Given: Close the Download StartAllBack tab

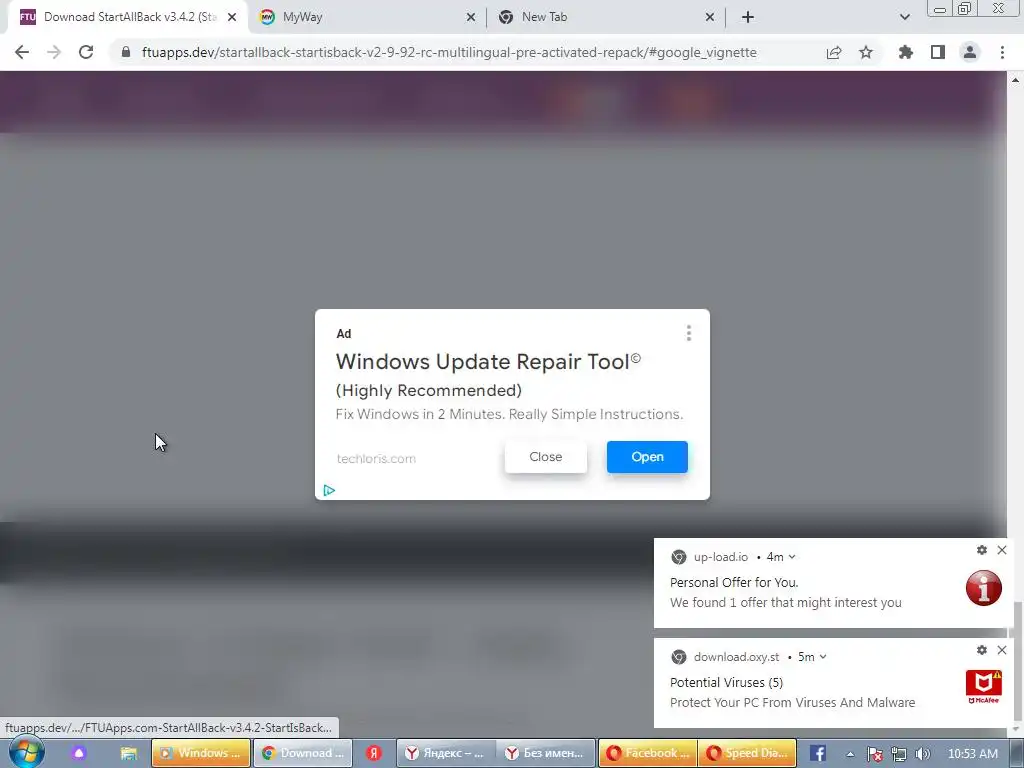Looking at the screenshot, I should [232, 18].
